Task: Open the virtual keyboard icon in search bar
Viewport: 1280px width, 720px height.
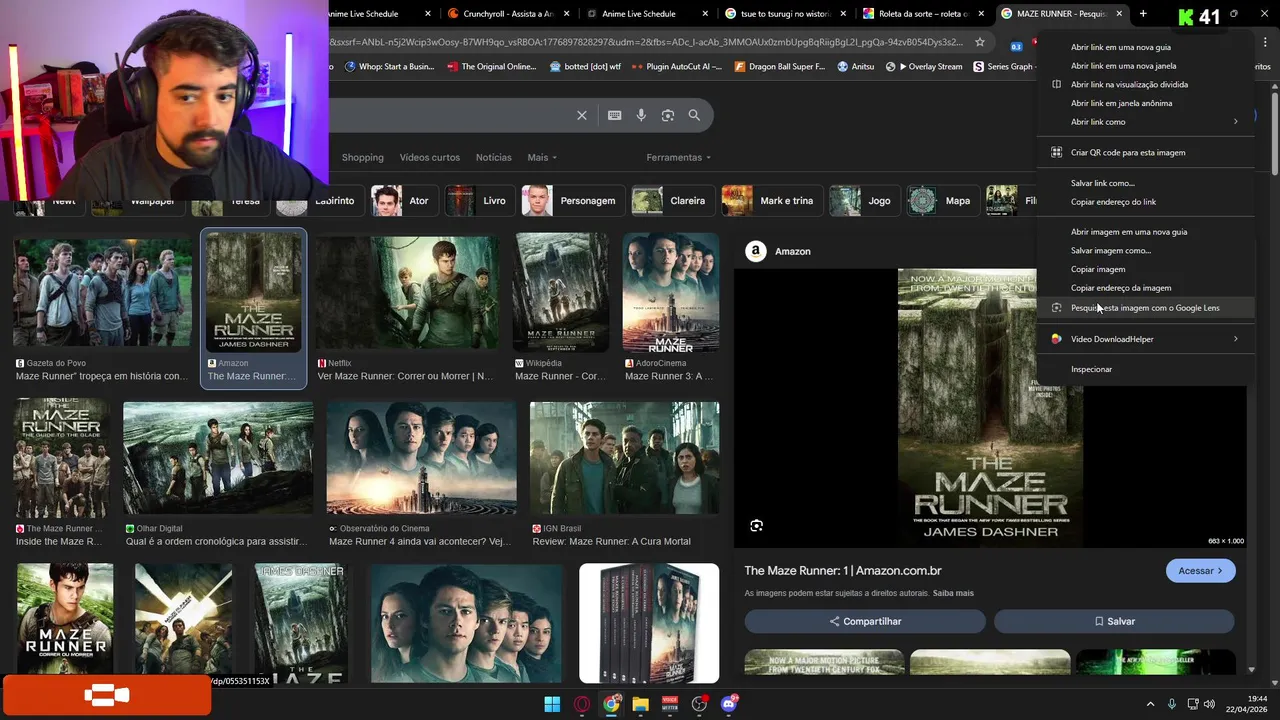Action: point(615,115)
